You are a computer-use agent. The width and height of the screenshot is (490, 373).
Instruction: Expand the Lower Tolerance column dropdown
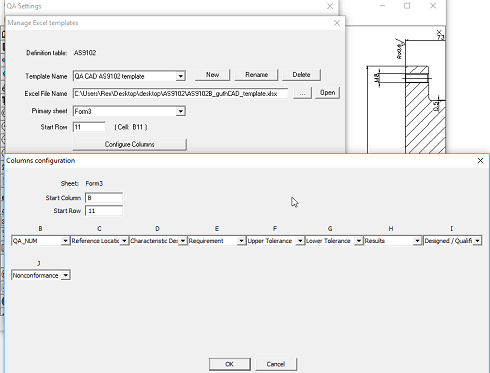(334, 241)
